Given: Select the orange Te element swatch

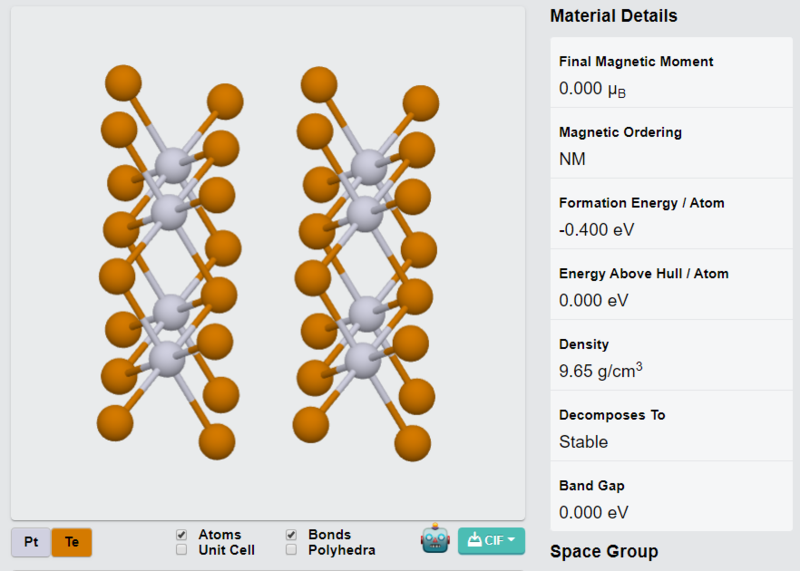Looking at the screenshot, I should click(x=71, y=541).
